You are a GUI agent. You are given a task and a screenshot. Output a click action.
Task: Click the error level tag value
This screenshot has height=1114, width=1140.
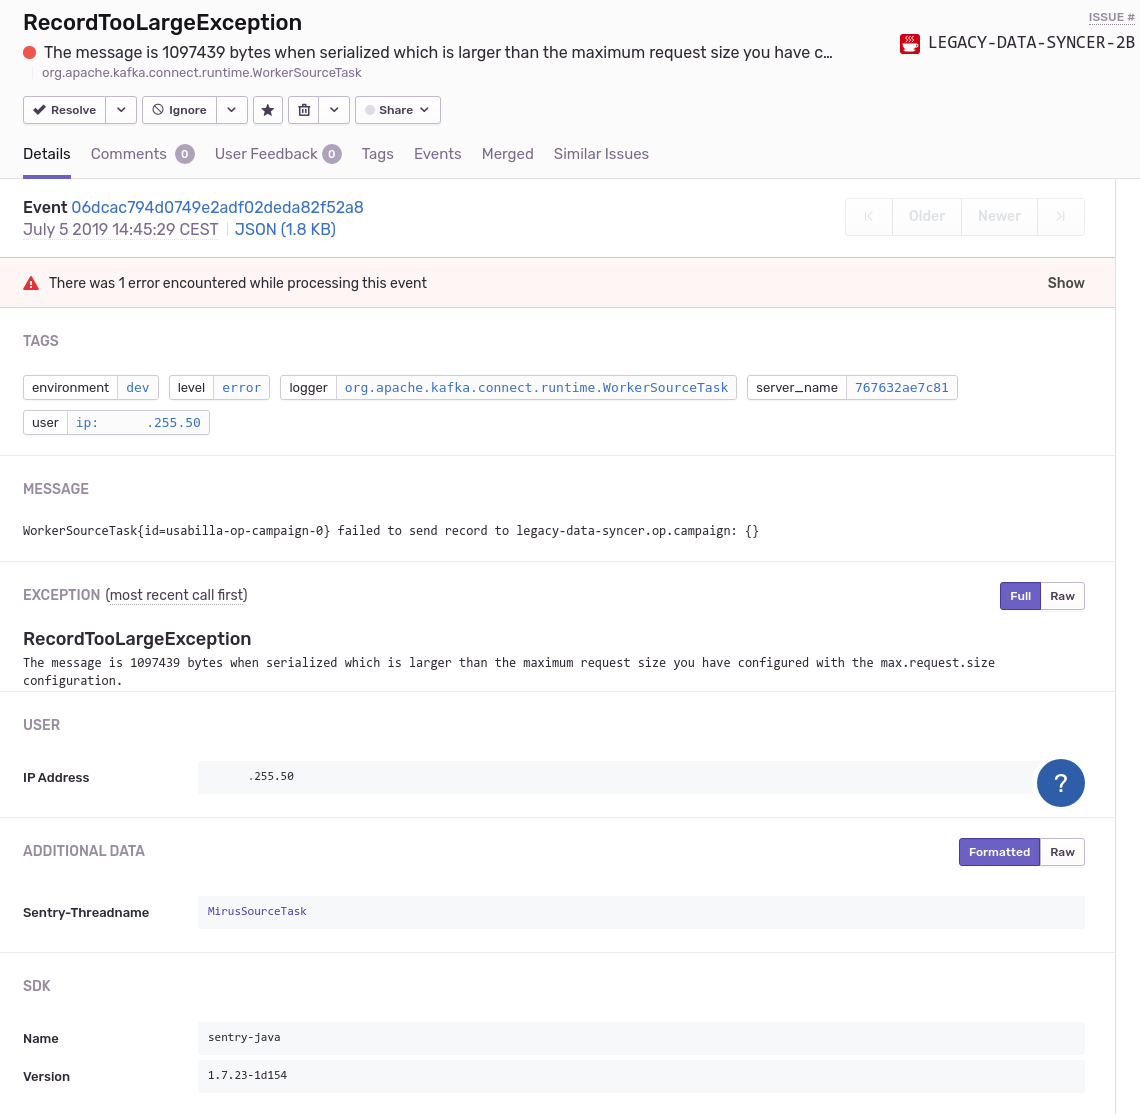coord(241,388)
